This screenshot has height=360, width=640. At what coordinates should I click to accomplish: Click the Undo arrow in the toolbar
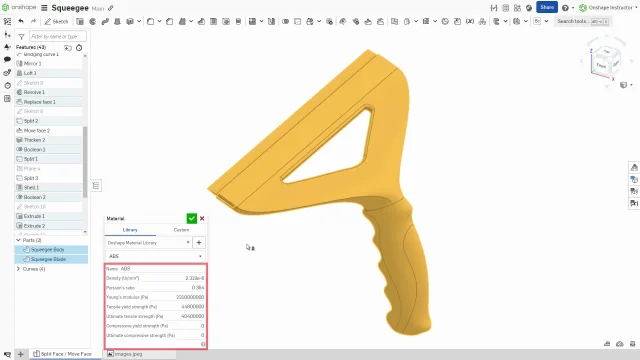(21, 21)
